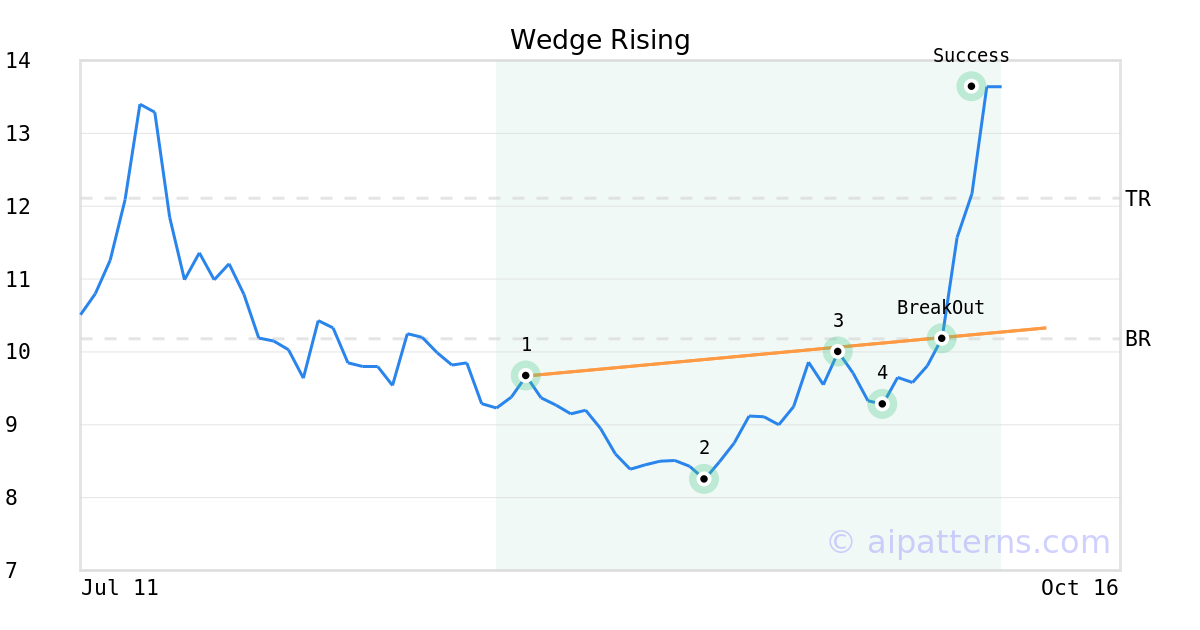The width and height of the screenshot is (1200, 630).
Task: Select the point 4 marker circle
Action: (x=881, y=404)
